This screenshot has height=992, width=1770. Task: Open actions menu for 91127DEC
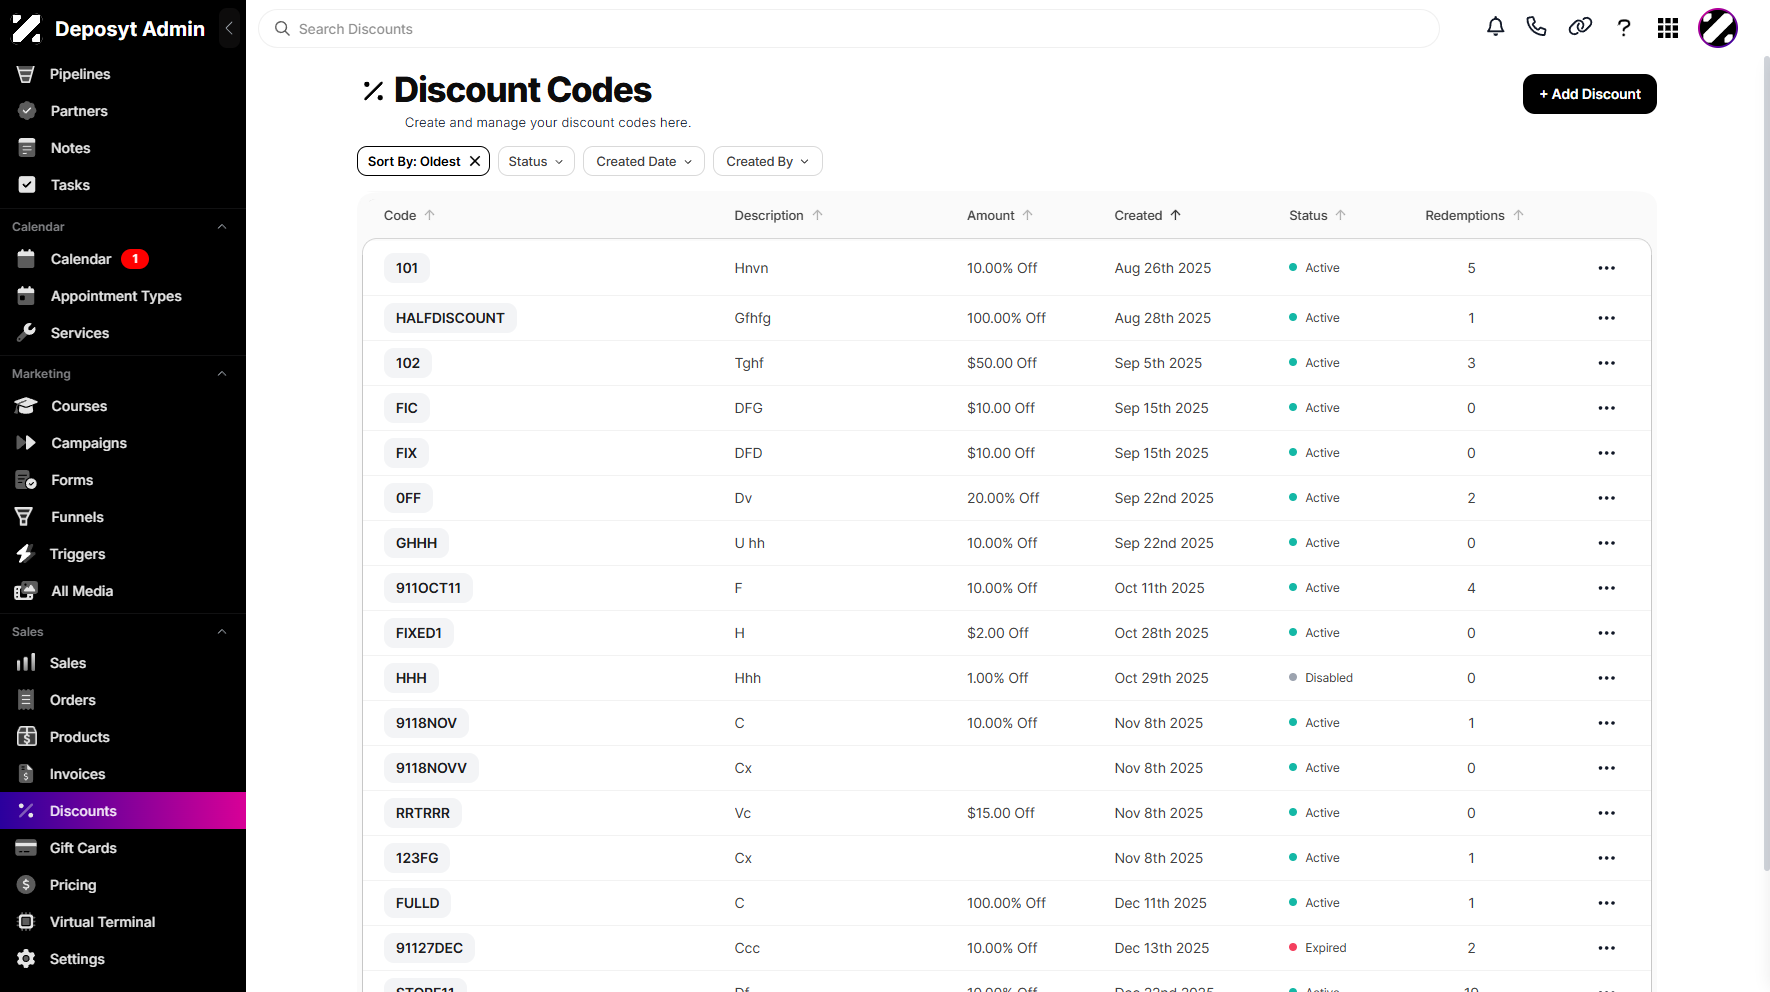[x=1607, y=948]
